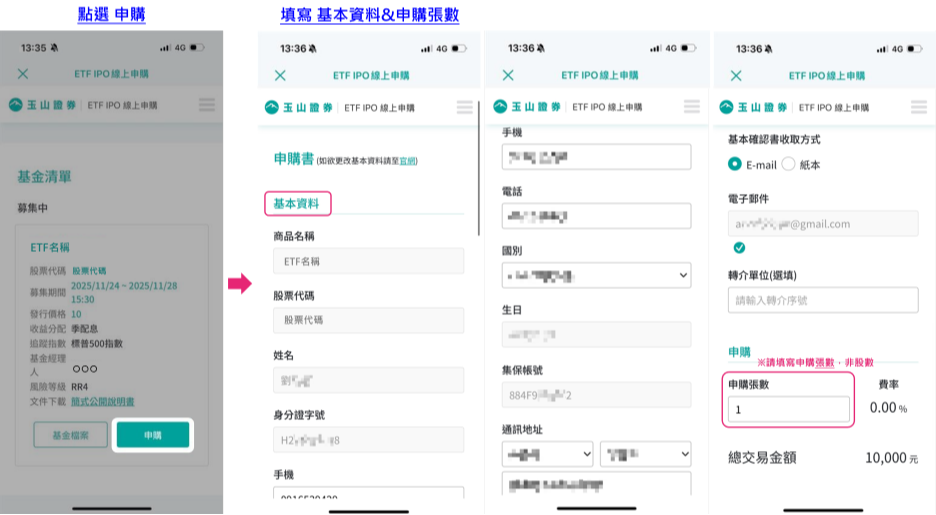
Task: Tap the green 申購 button in the fund card
Action: click(x=152, y=435)
